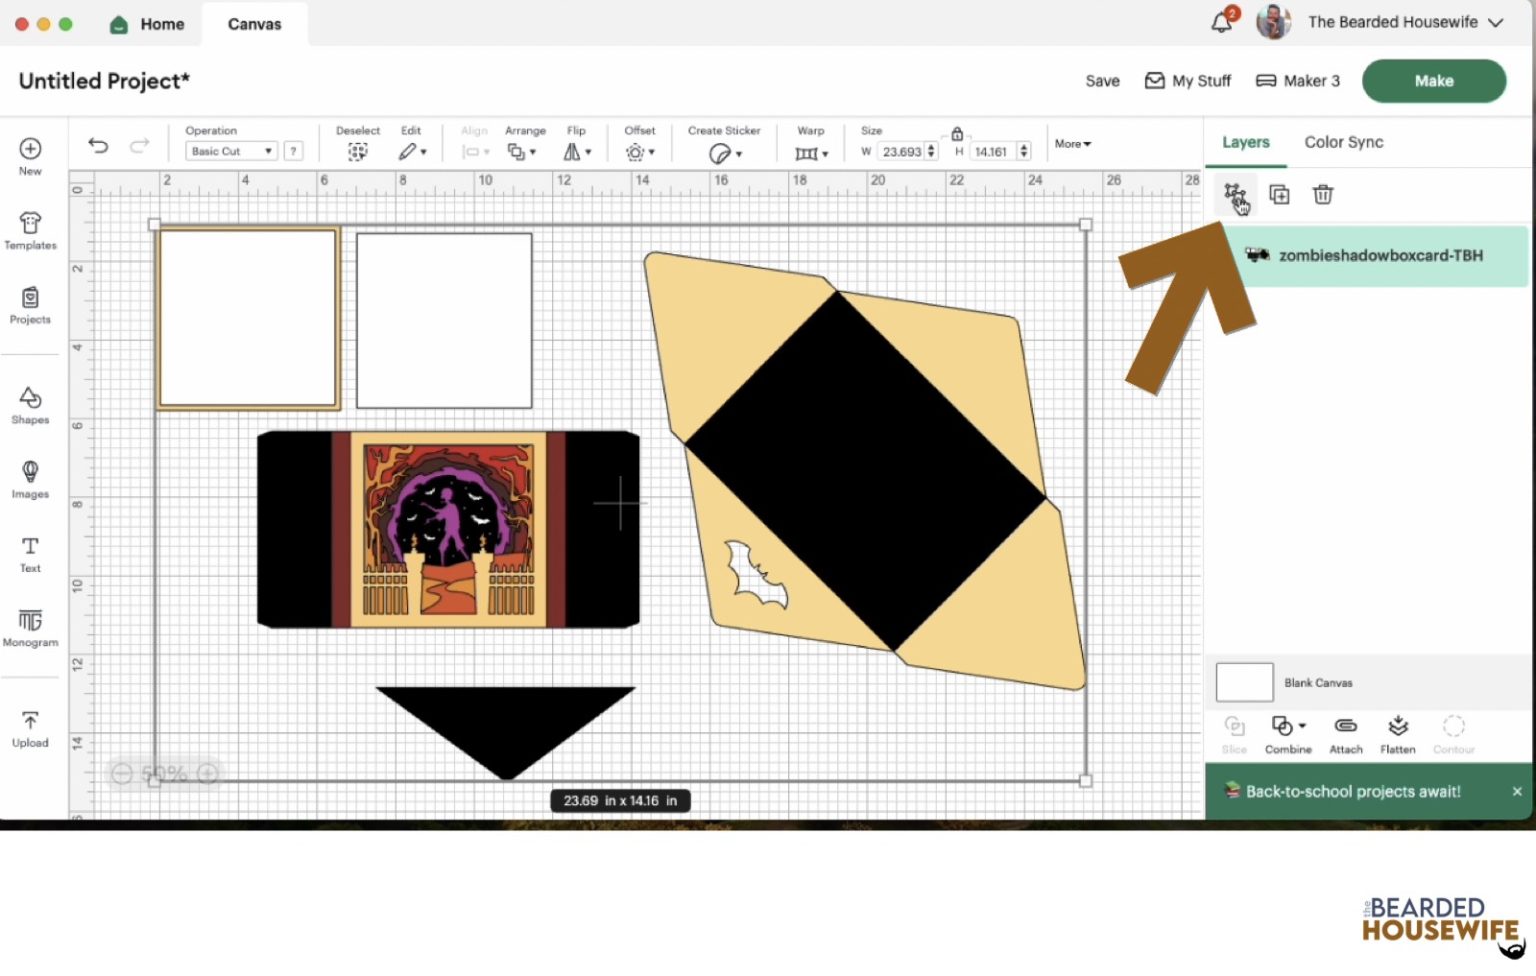Click the Blank Canvas color swatch
The height and width of the screenshot is (976, 1536).
(x=1244, y=682)
